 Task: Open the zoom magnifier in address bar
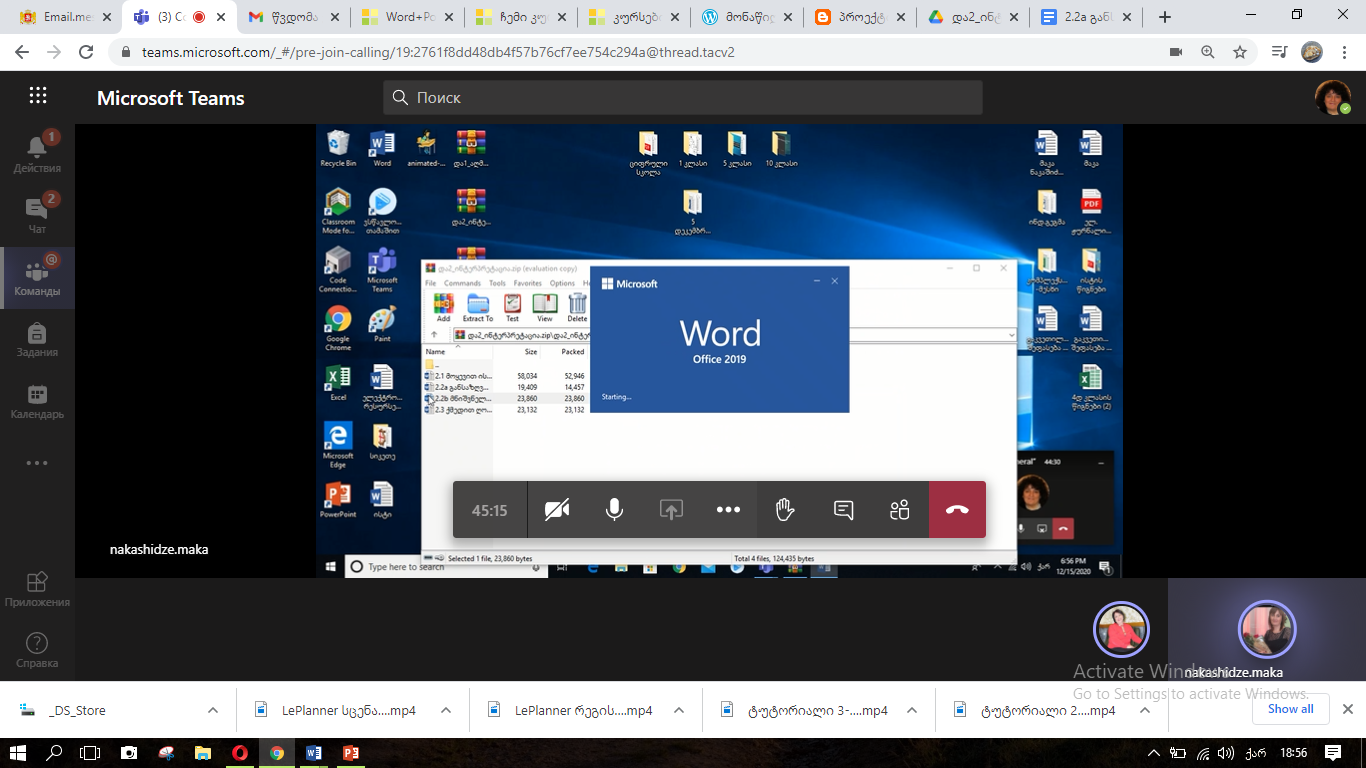(1207, 52)
